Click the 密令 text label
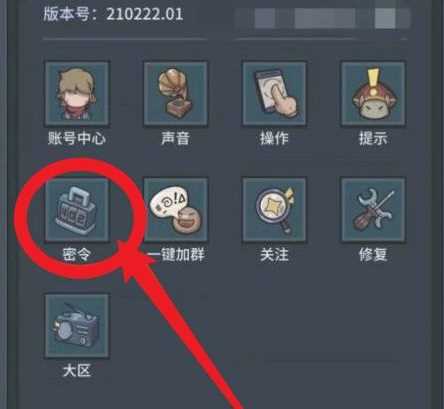 click(77, 254)
